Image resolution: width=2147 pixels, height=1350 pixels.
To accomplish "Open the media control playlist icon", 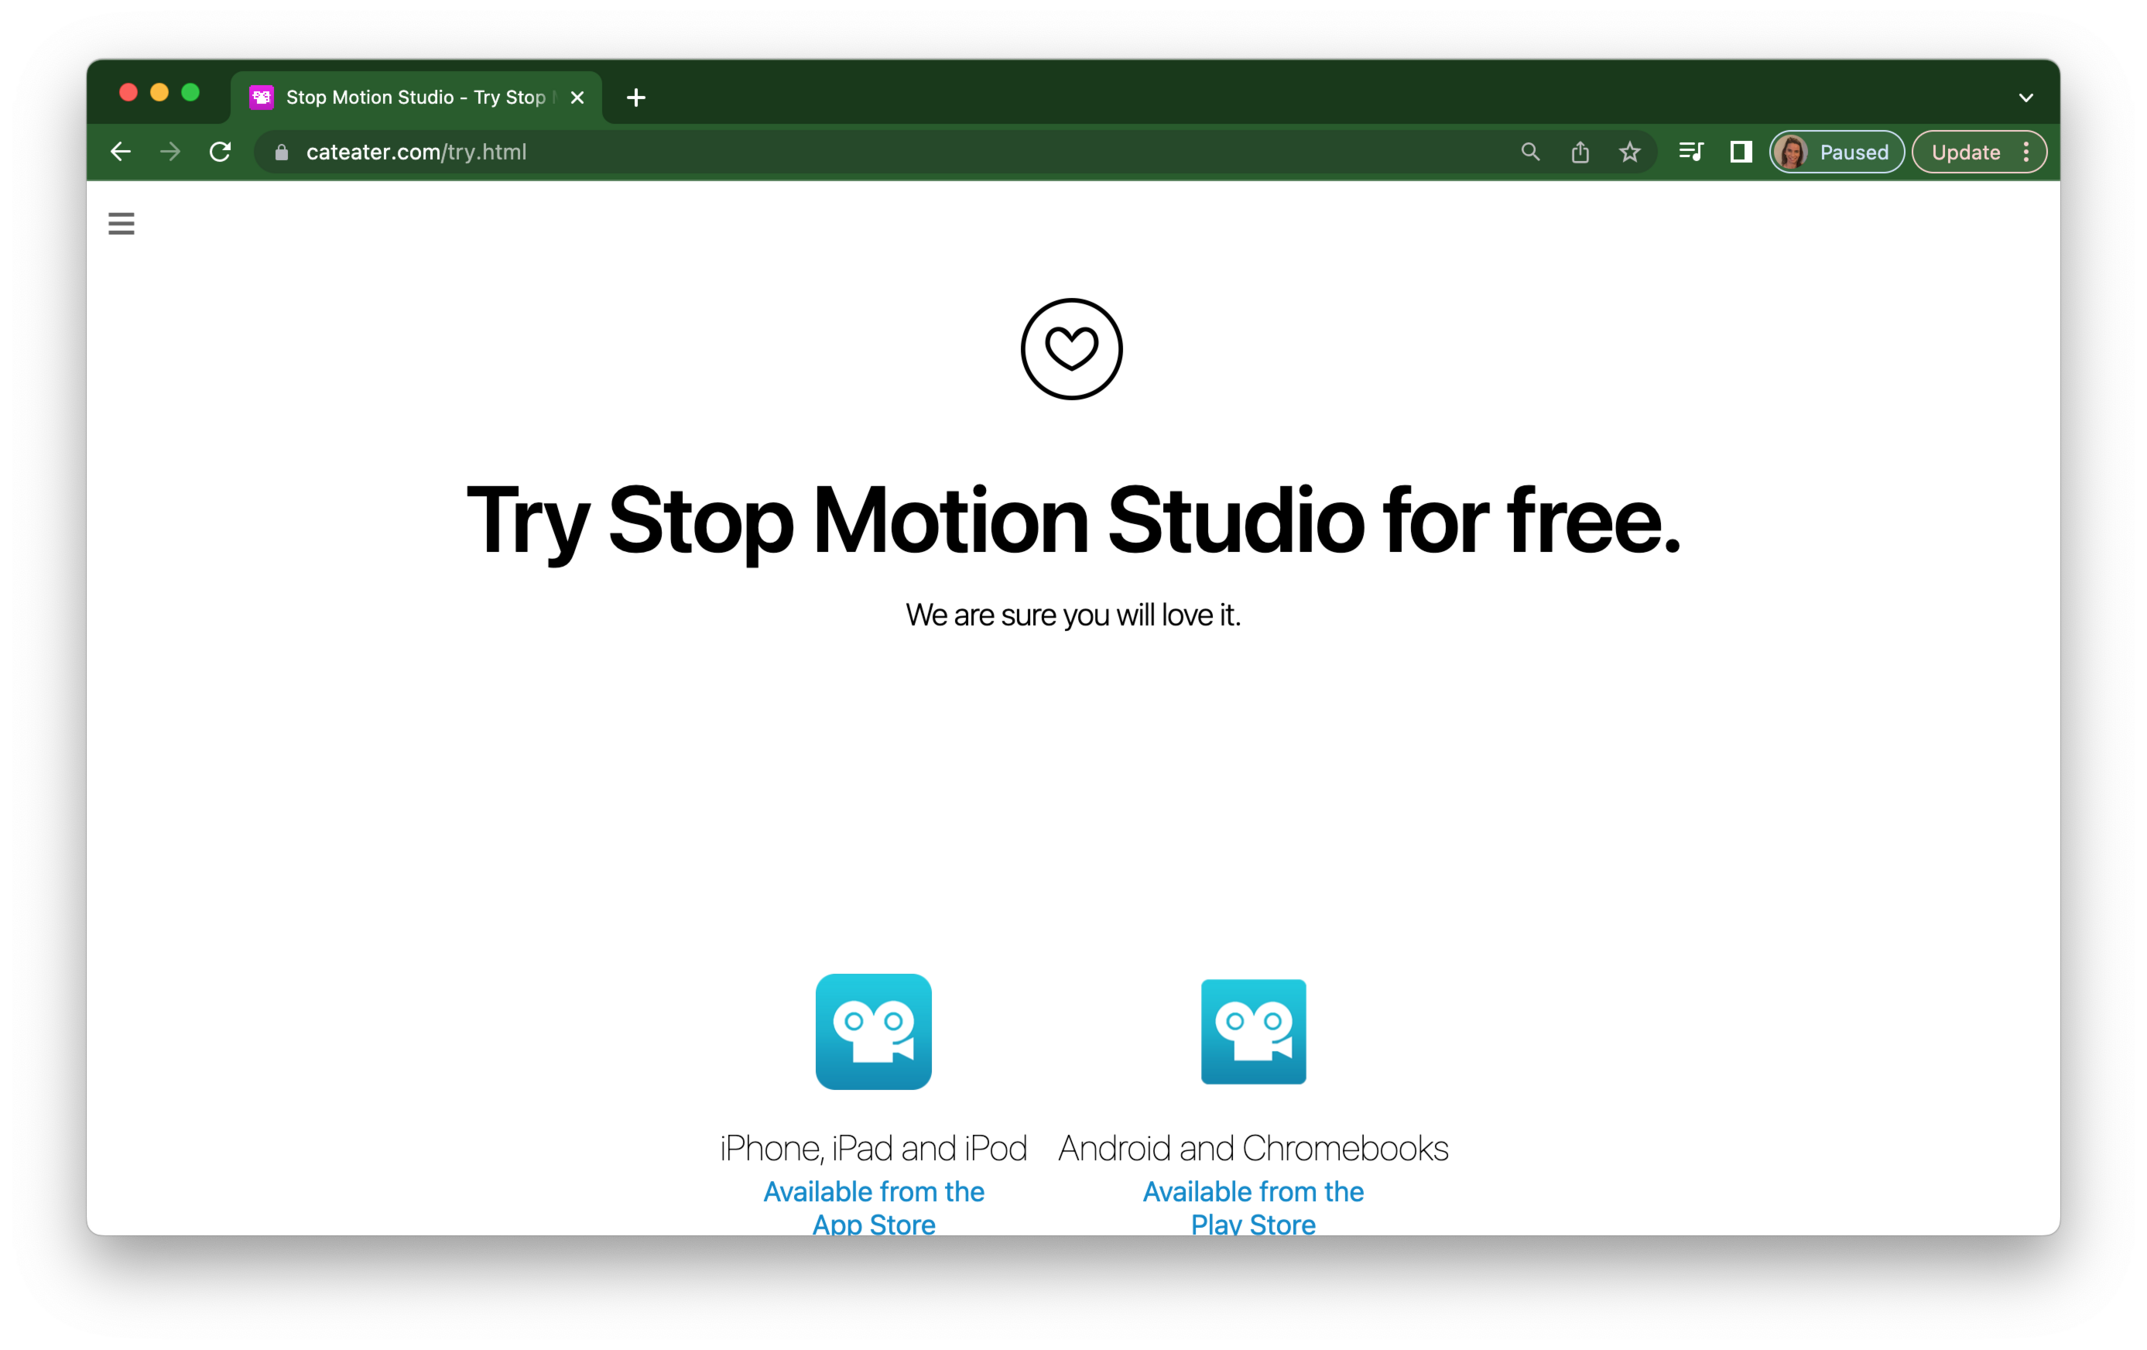I will click(1691, 152).
